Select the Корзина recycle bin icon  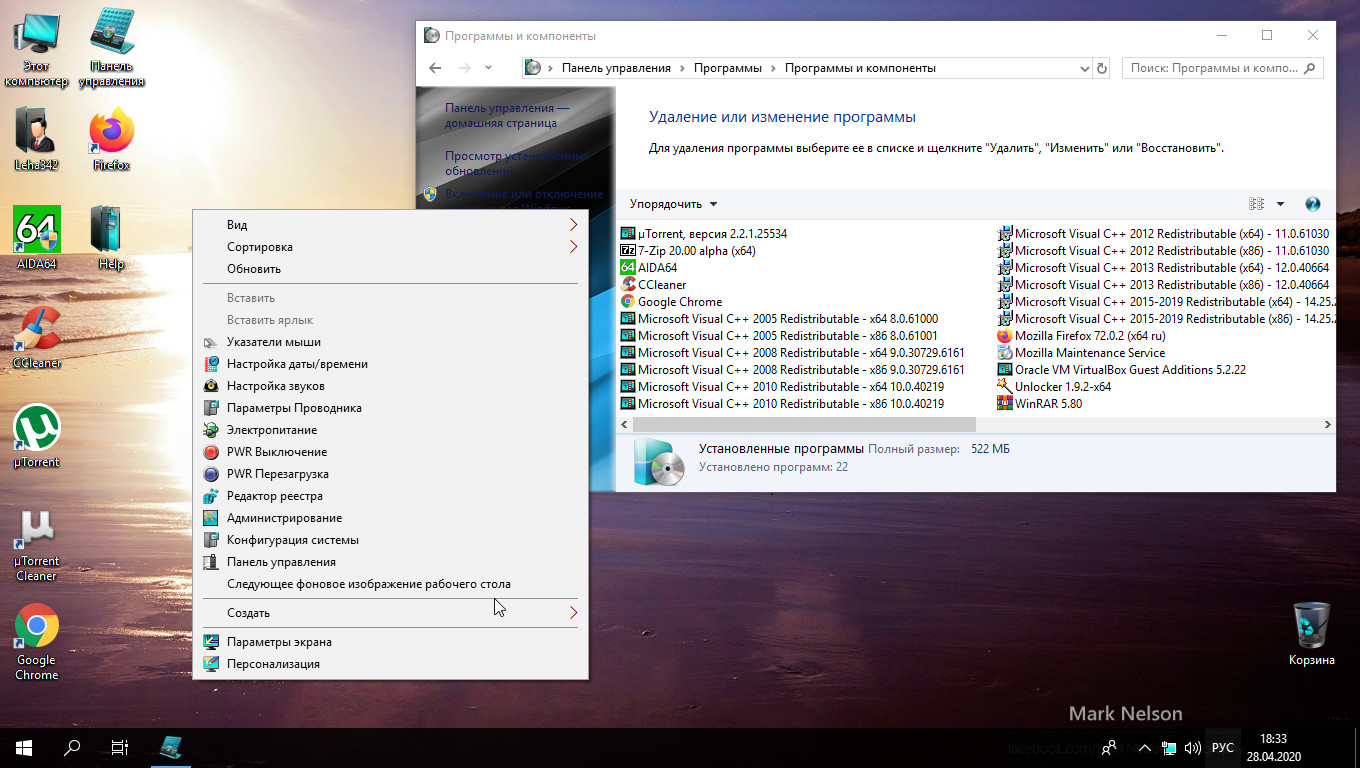(x=1311, y=634)
